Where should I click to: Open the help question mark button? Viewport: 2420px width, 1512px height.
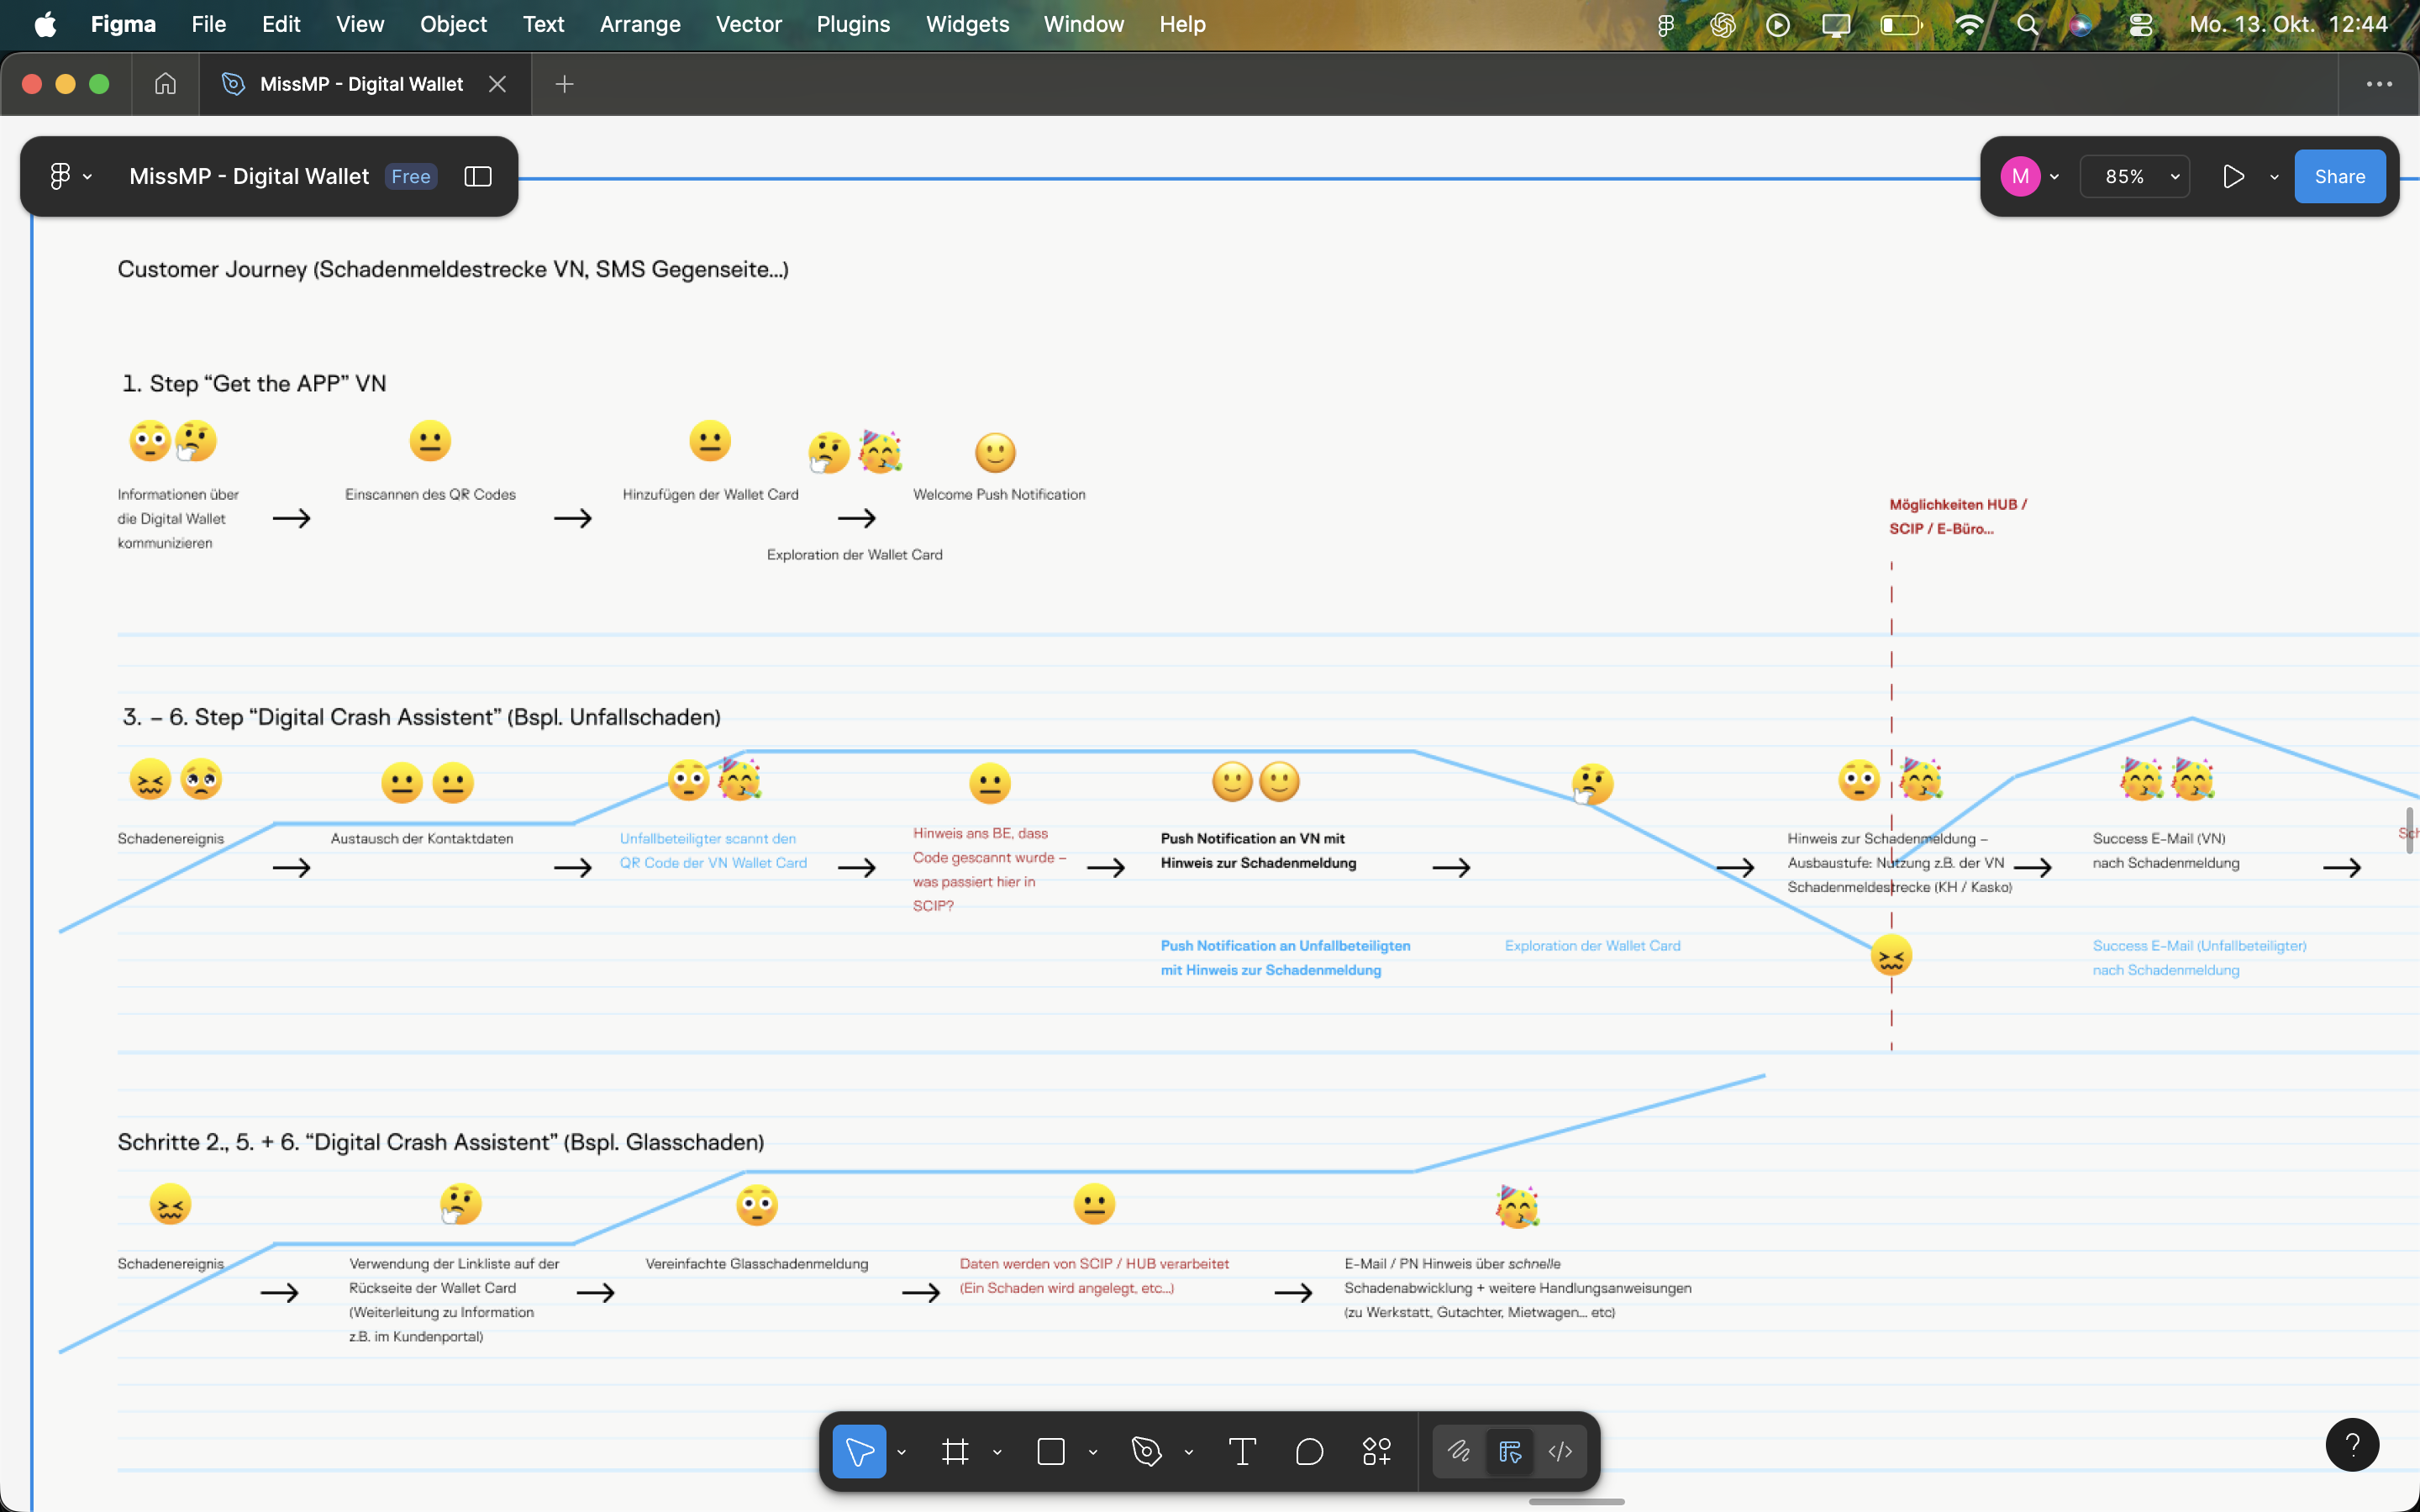[x=2352, y=1444]
